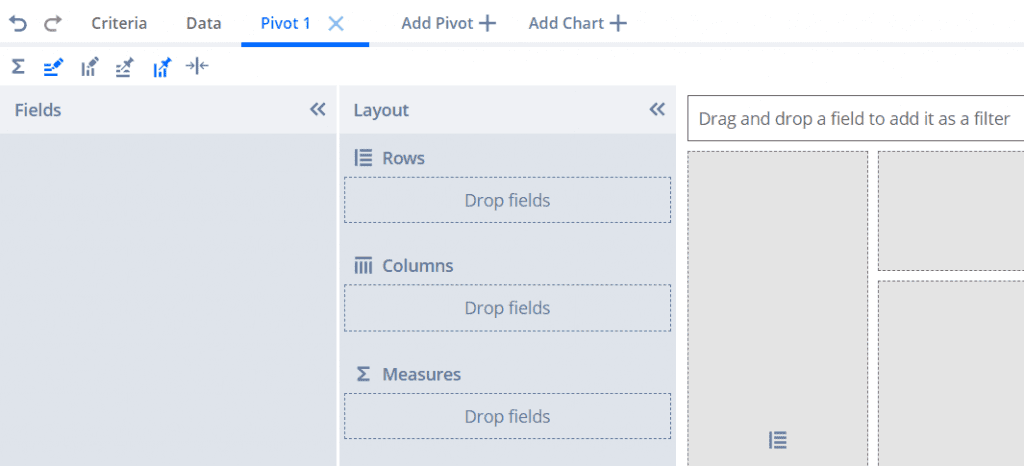Open the Data tab
Viewport: 1024px width, 466px height.
pos(204,23)
